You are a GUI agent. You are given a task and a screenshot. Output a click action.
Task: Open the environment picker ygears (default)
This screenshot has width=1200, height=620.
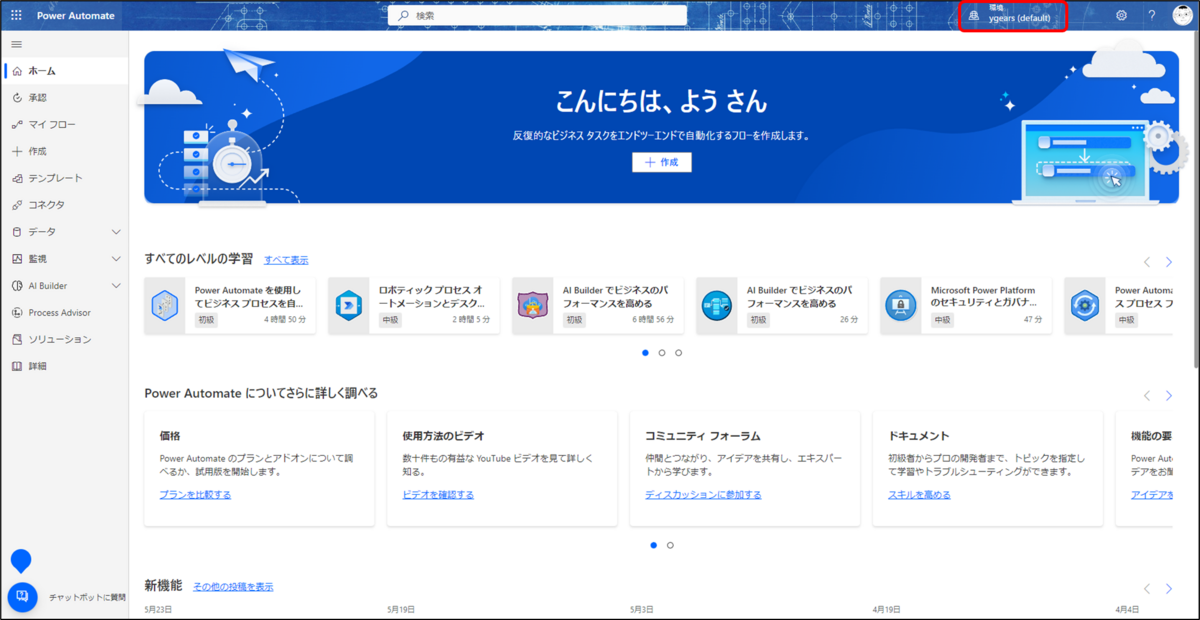(1013, 16)
